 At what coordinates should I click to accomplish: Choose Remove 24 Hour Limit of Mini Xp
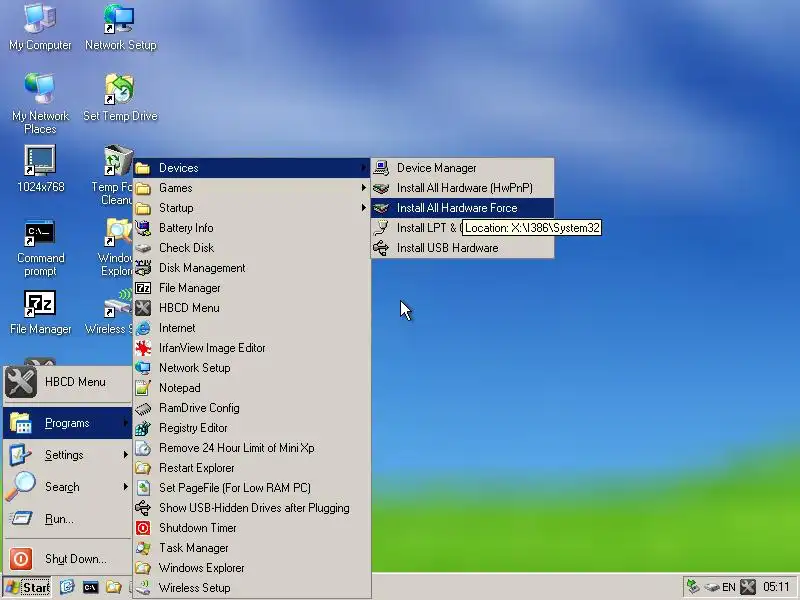pyautogui.click(x=251, y=448)
